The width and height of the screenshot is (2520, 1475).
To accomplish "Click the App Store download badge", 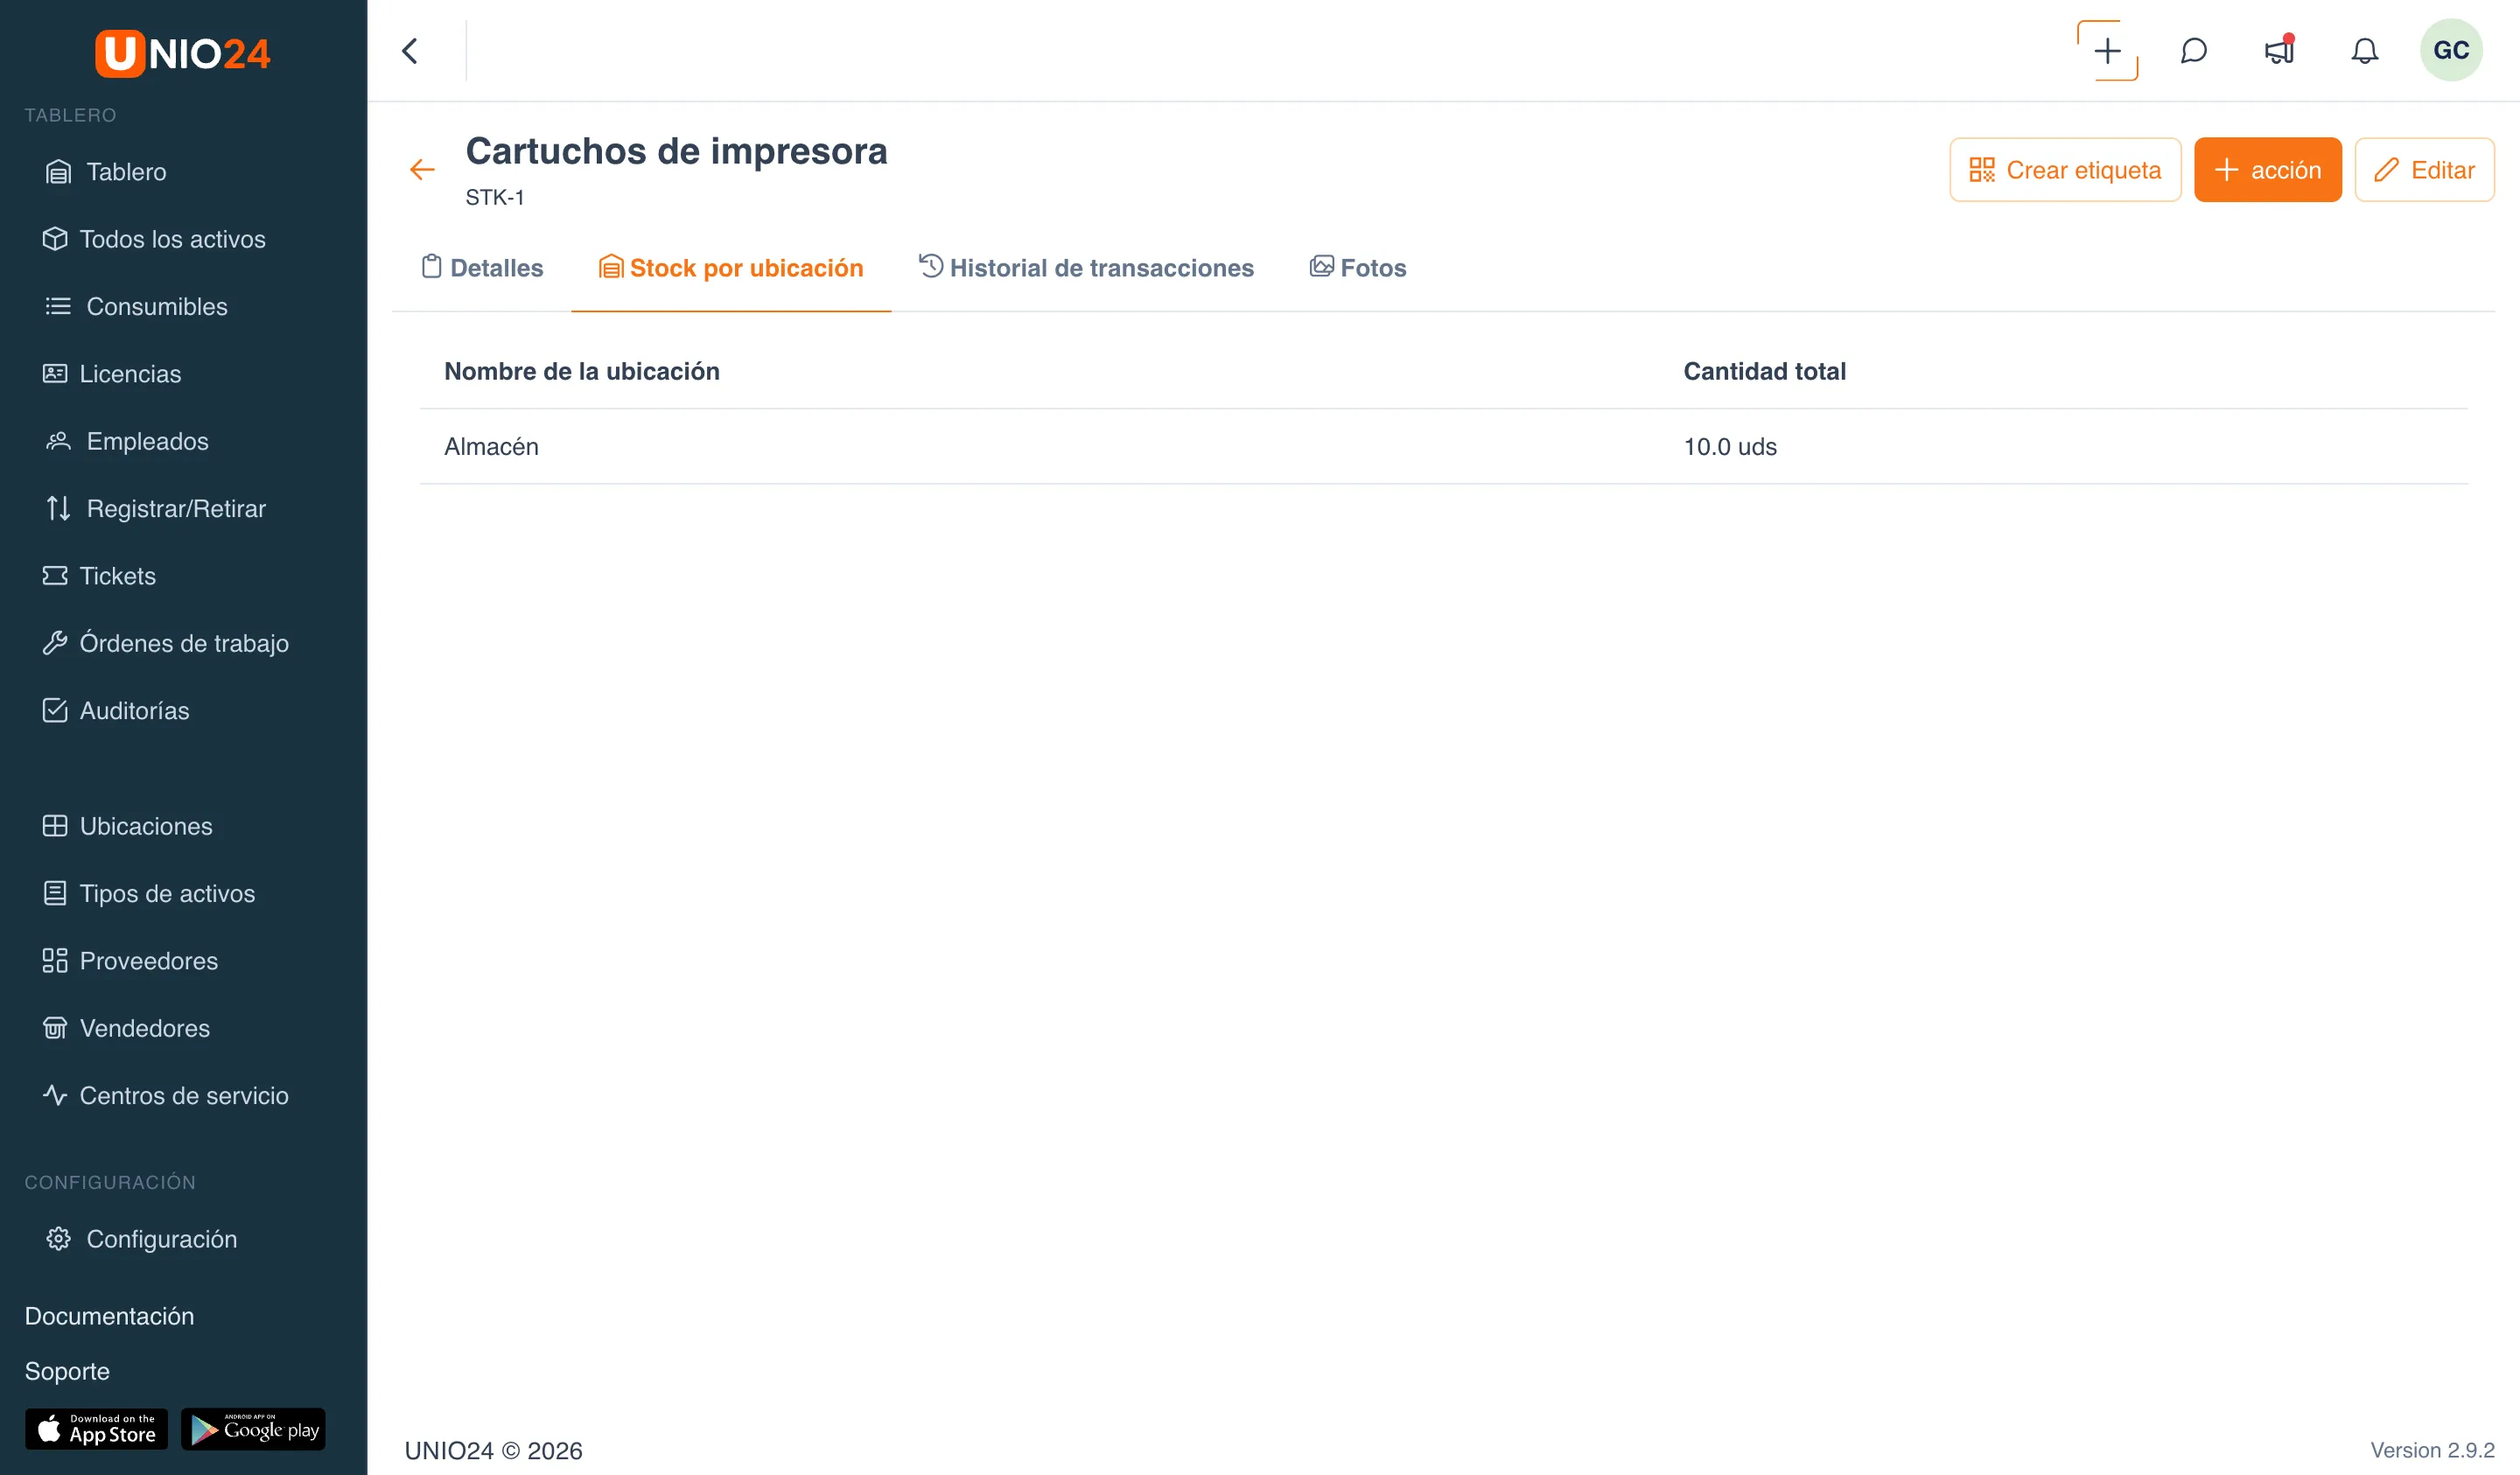I will tap(96, 1429).
